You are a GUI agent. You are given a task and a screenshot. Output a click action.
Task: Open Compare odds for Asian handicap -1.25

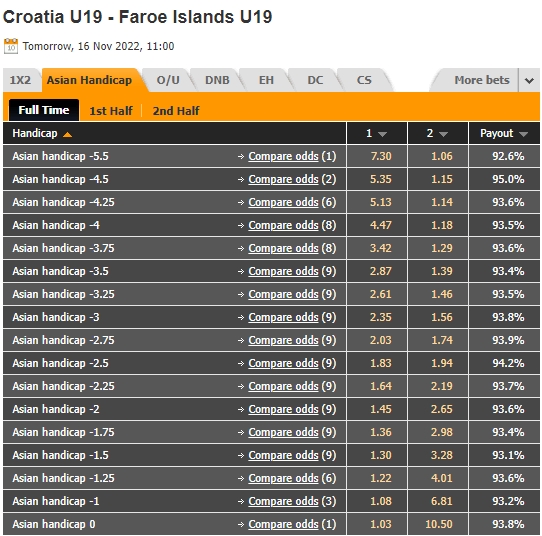pyautogui.click(x=283, y=478)
